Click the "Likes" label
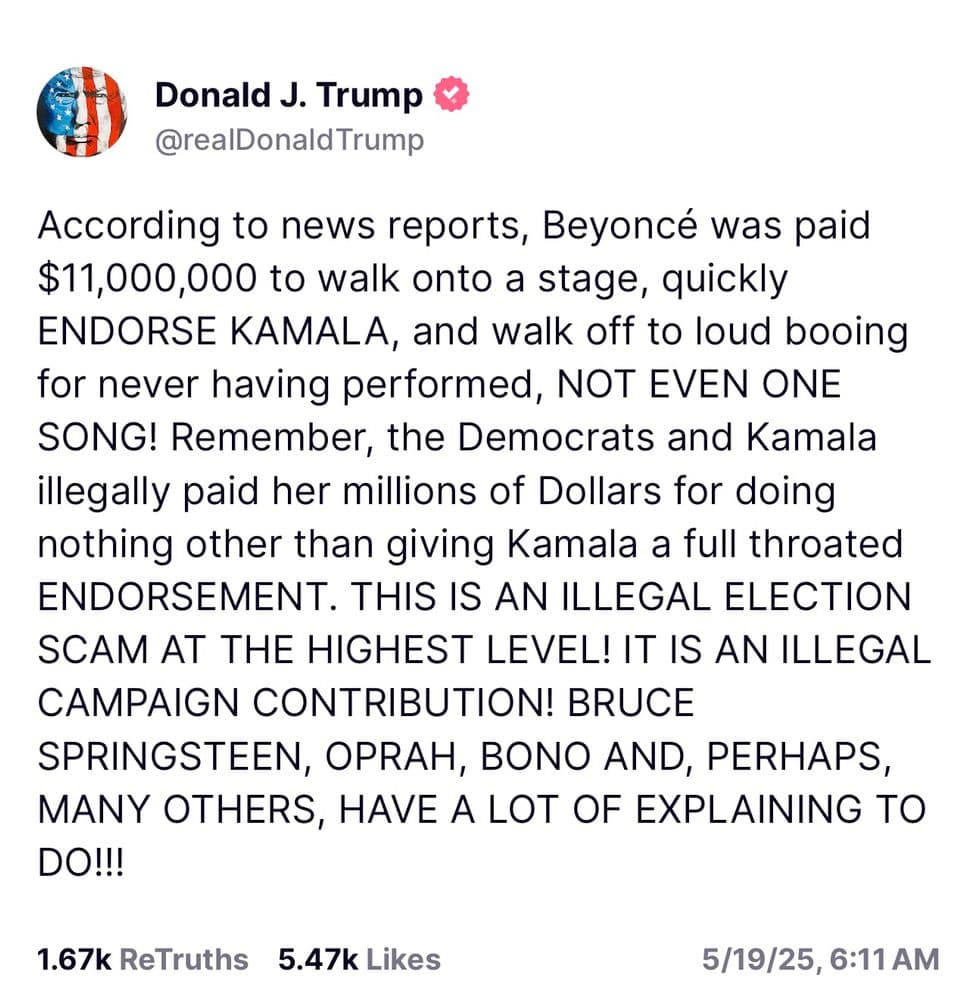 point(404,959)
